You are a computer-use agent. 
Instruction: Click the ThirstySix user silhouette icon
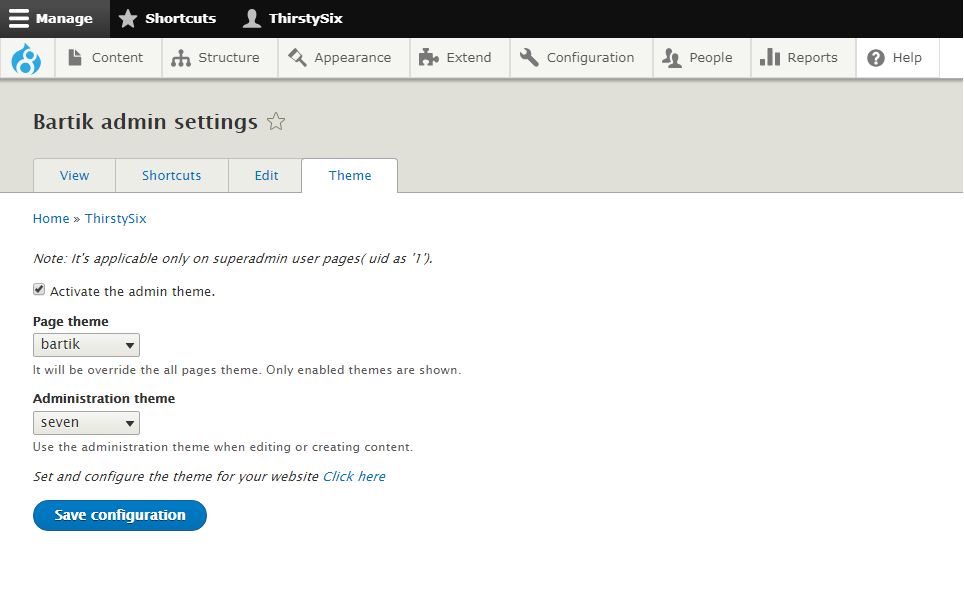coord(251,18)
